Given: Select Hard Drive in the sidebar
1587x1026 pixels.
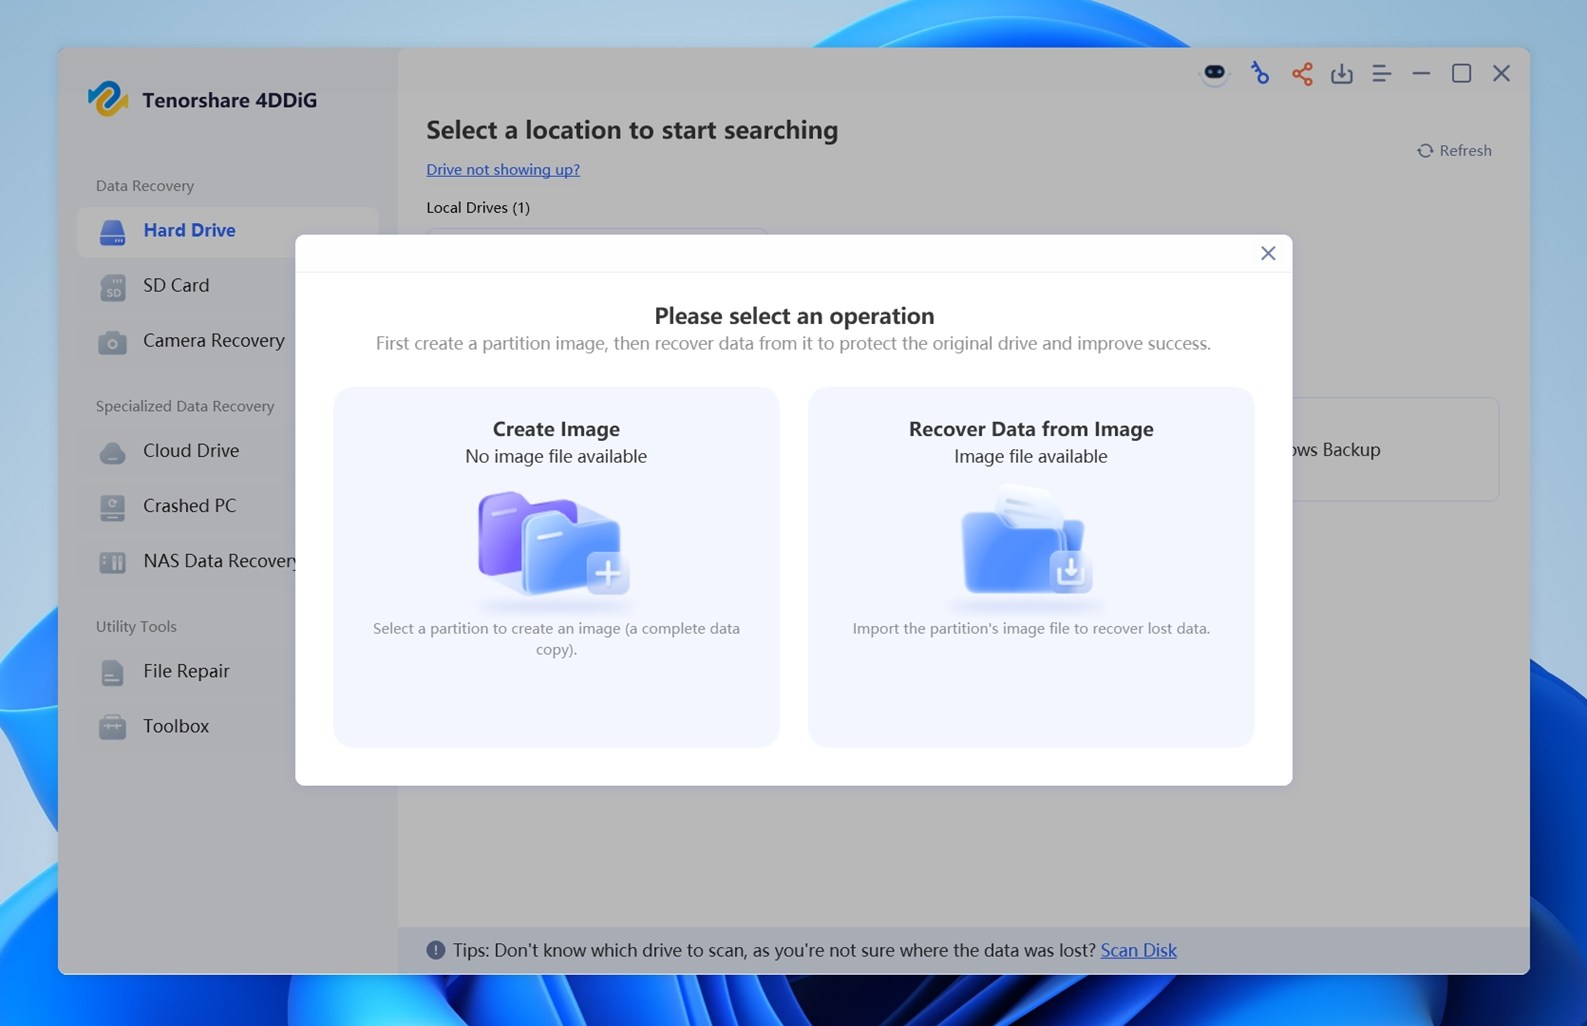Looking at the screenshot, I should 189,231.
